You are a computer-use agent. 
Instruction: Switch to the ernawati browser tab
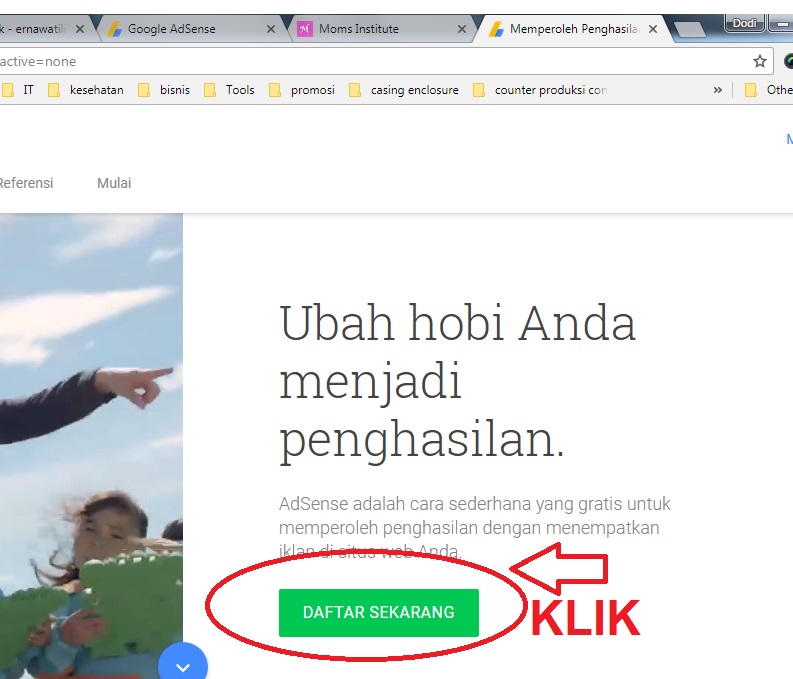point(46,29)
